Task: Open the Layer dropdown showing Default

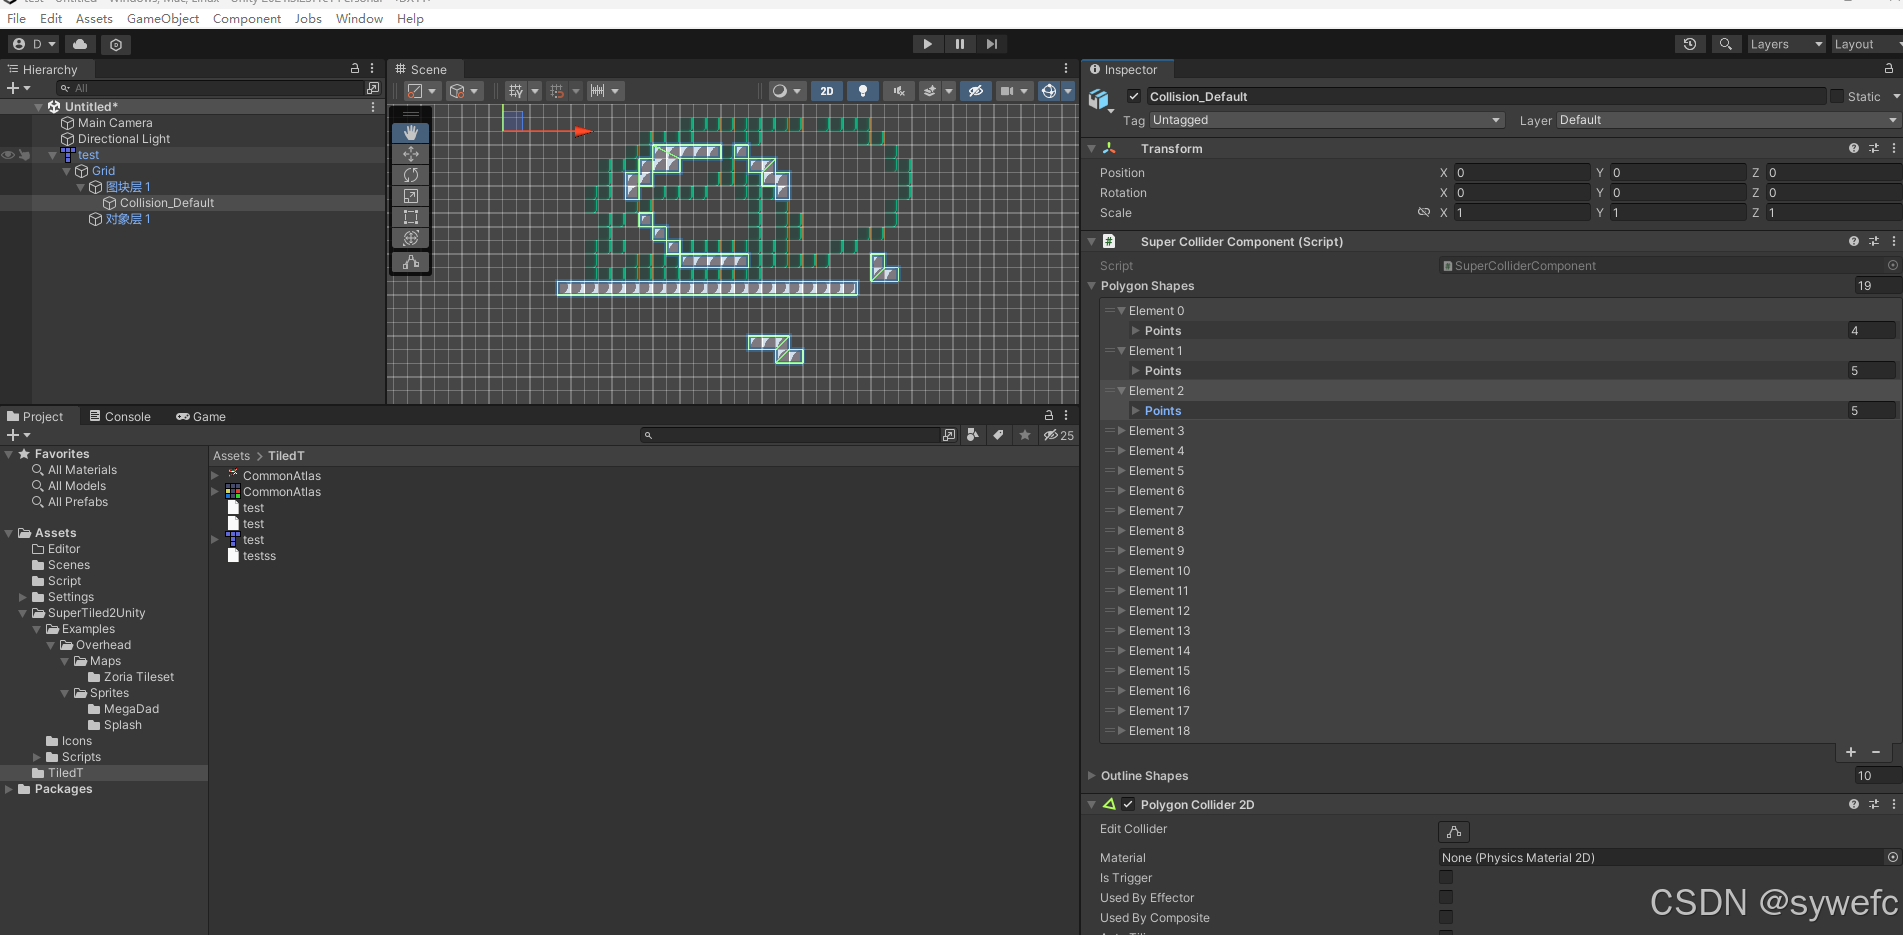Action: point(1729,120)
